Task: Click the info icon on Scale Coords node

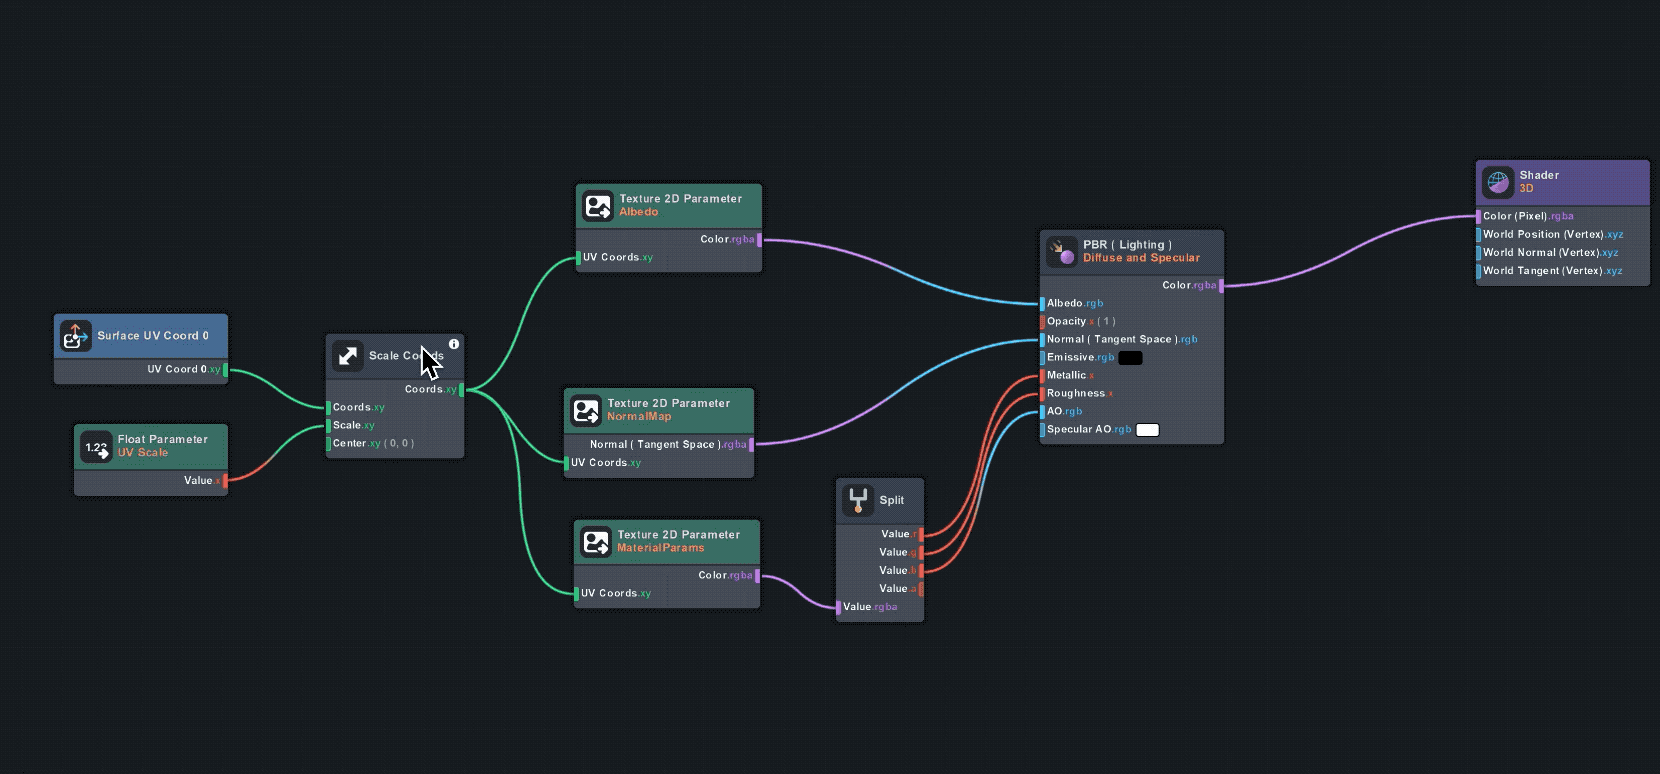Action: (454, 344)
